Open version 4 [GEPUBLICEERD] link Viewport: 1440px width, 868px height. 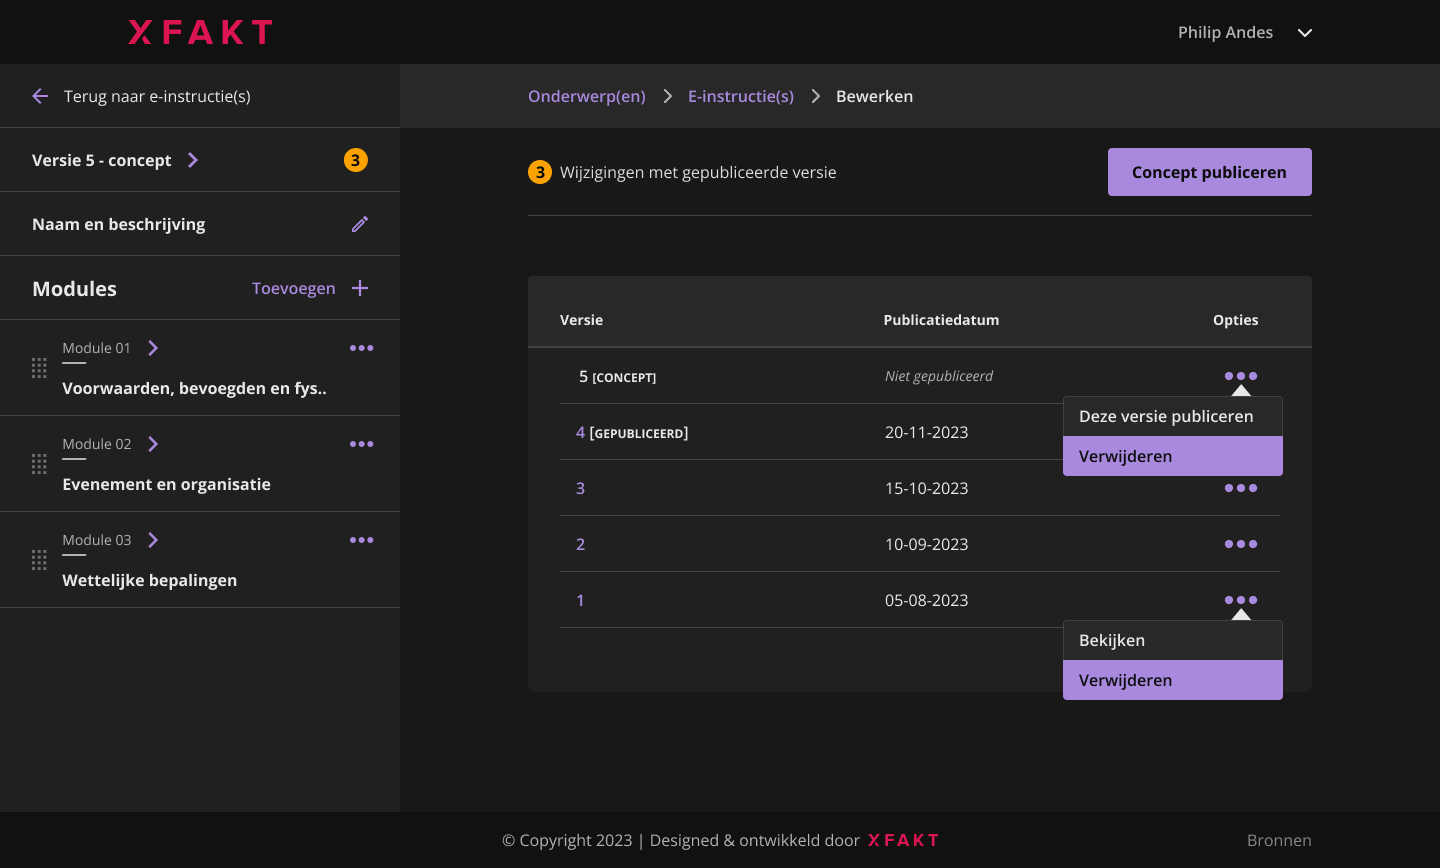632,432
